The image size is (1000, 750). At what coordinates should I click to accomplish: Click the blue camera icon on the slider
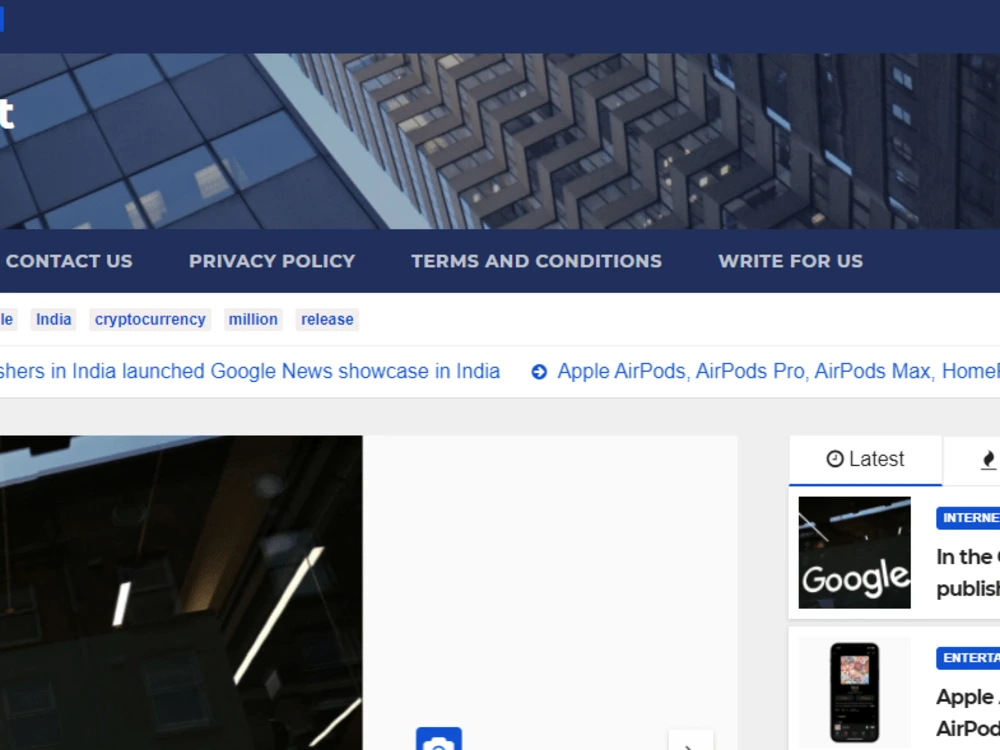(x=439, y=739)
